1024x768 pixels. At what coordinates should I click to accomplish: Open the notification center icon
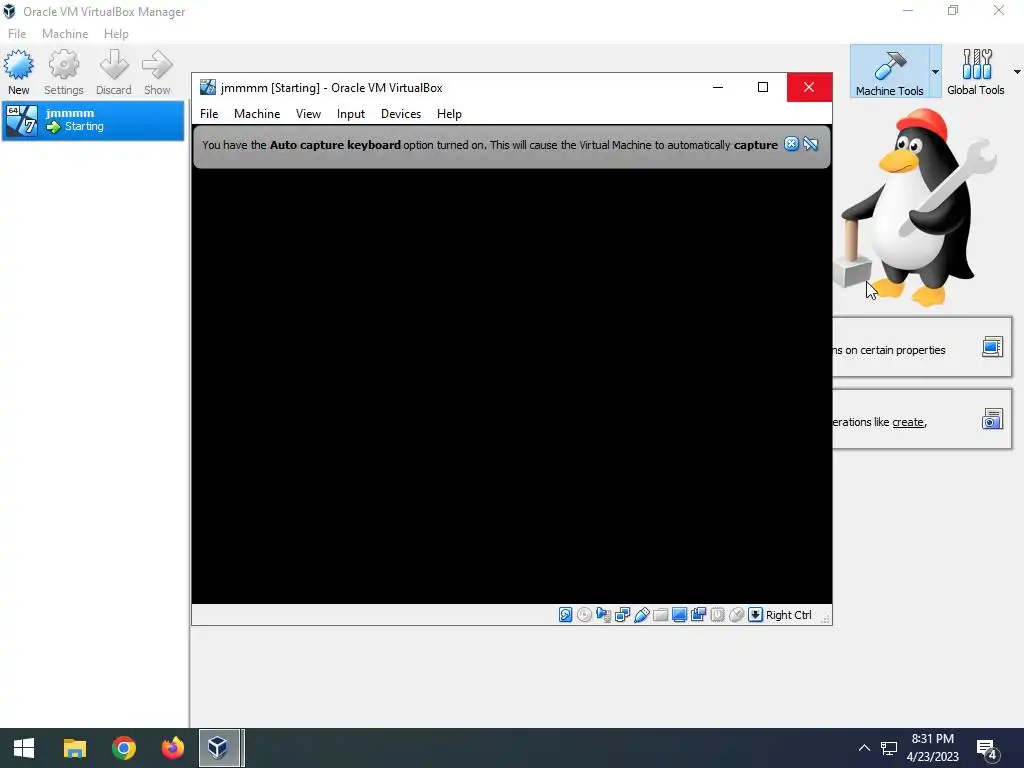pos(987,748)
